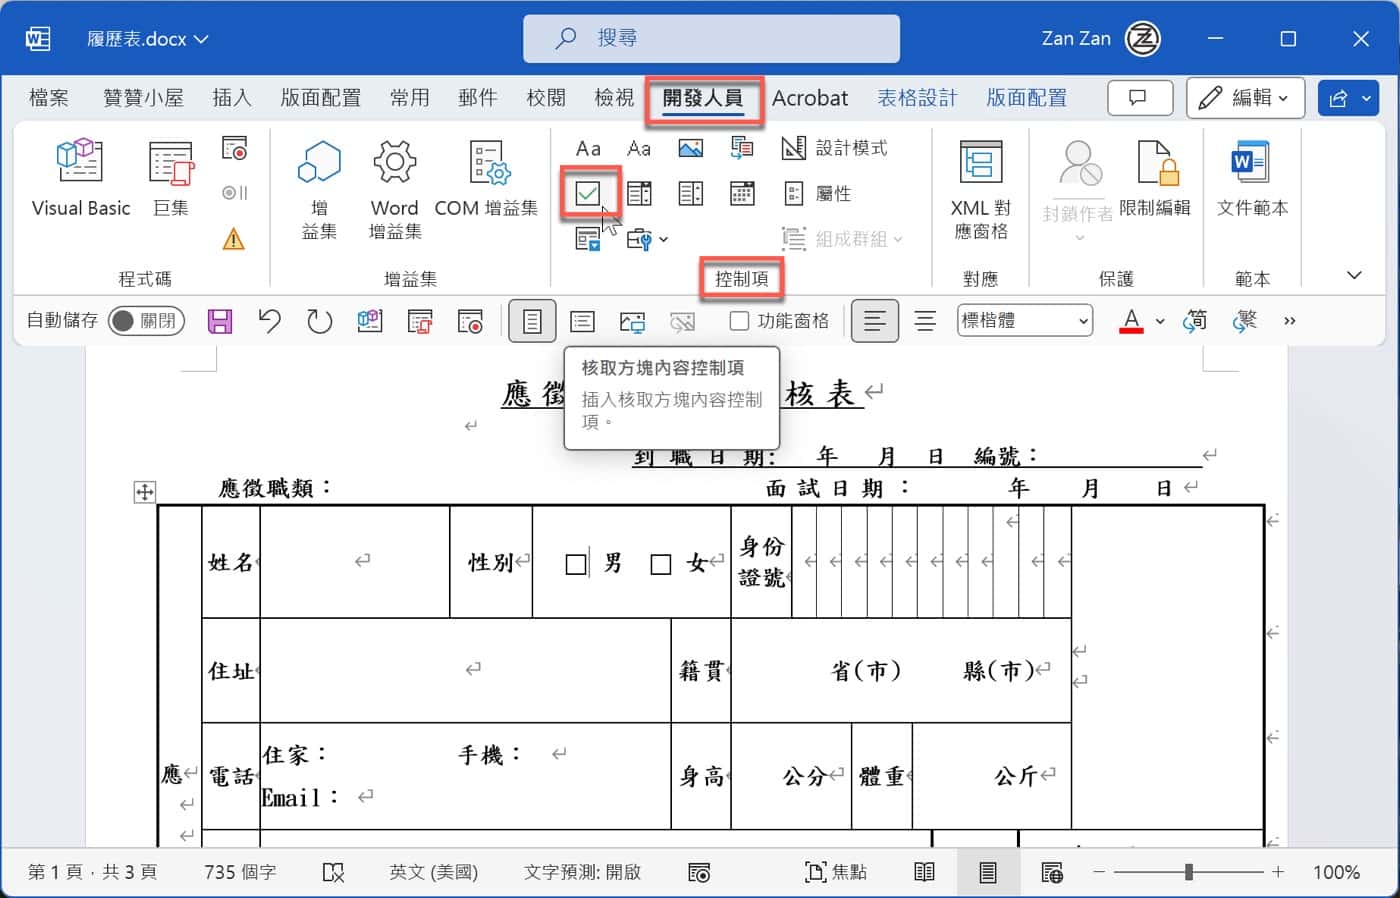Insert building block gallery content control

tap(742, 149)
